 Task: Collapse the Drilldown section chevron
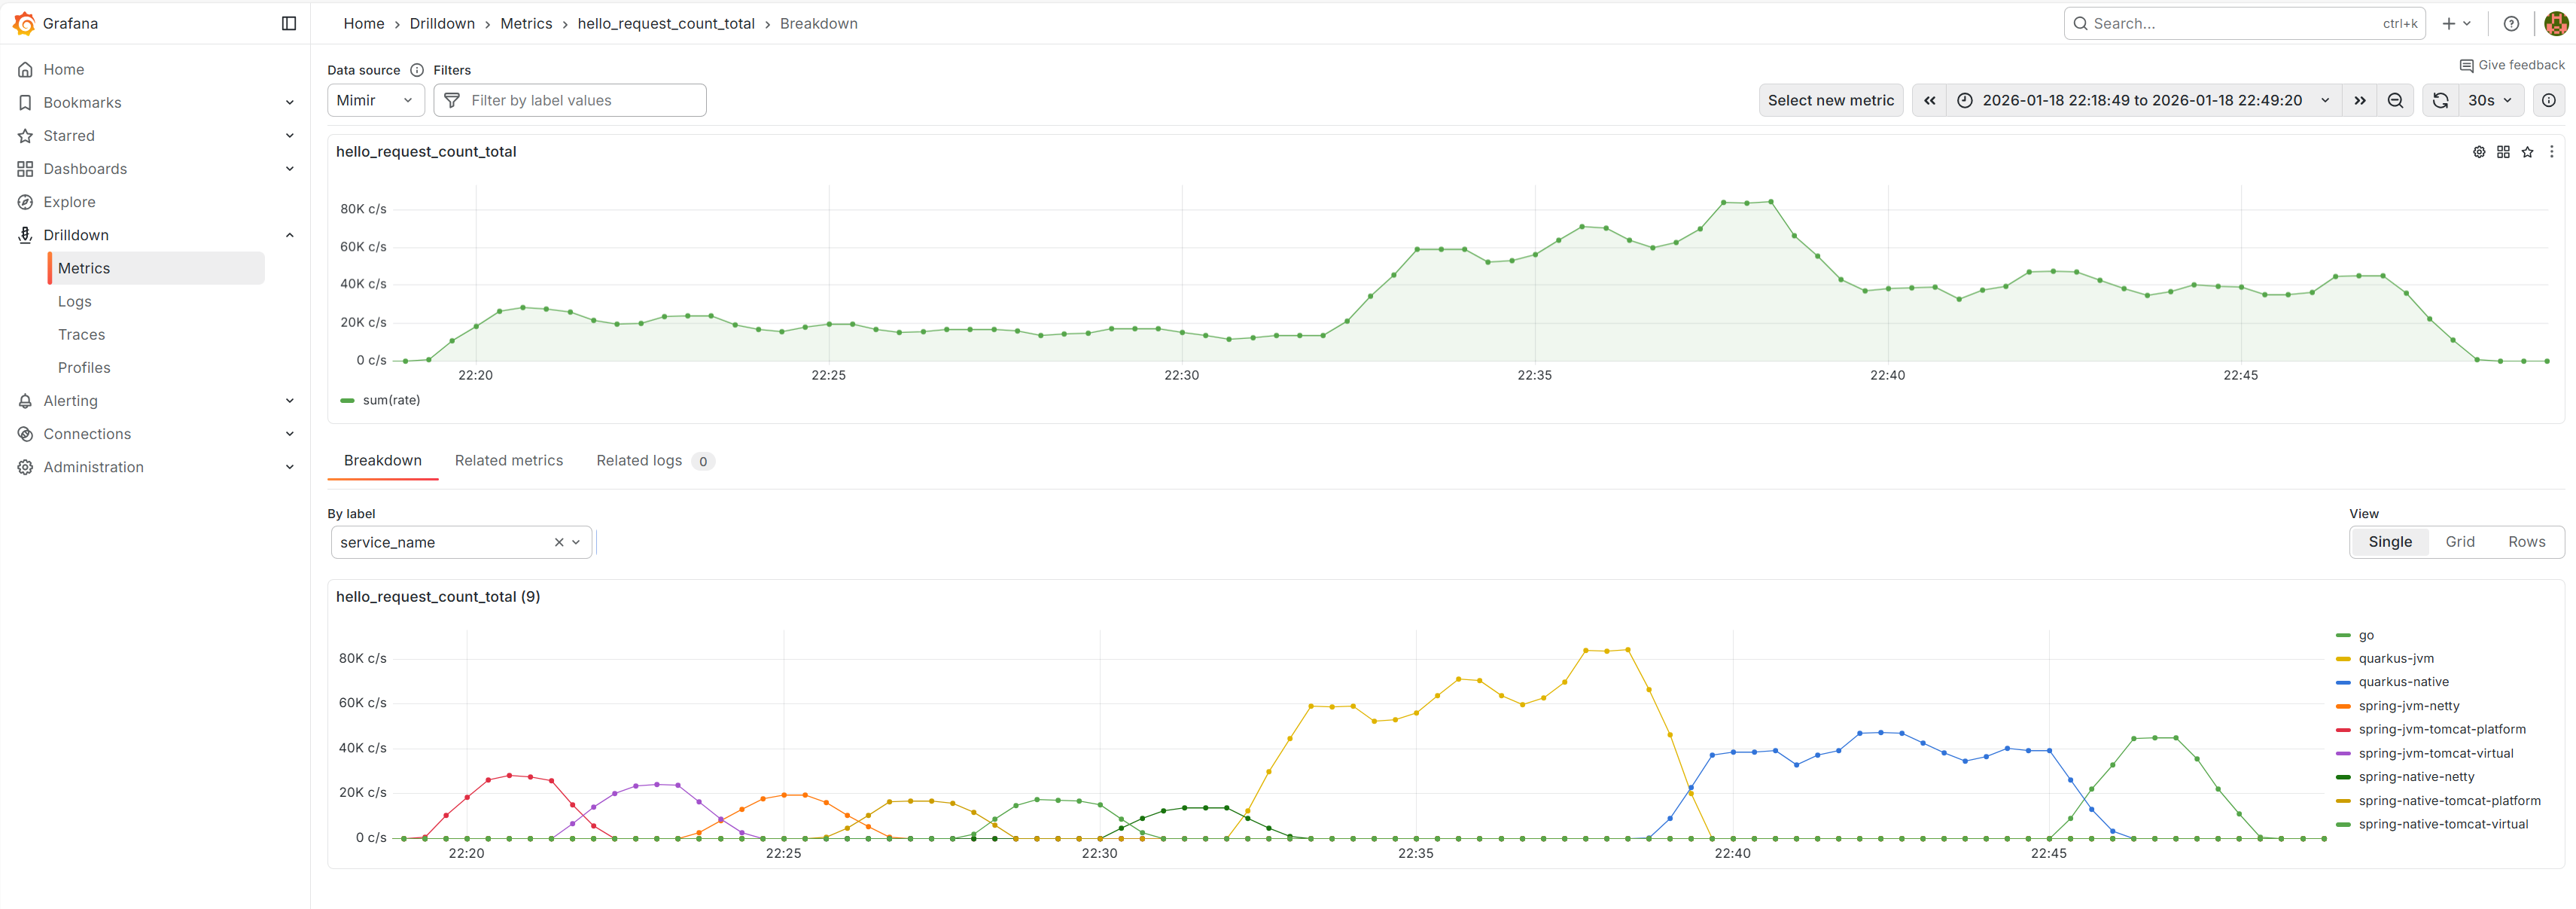pos(290,234)
